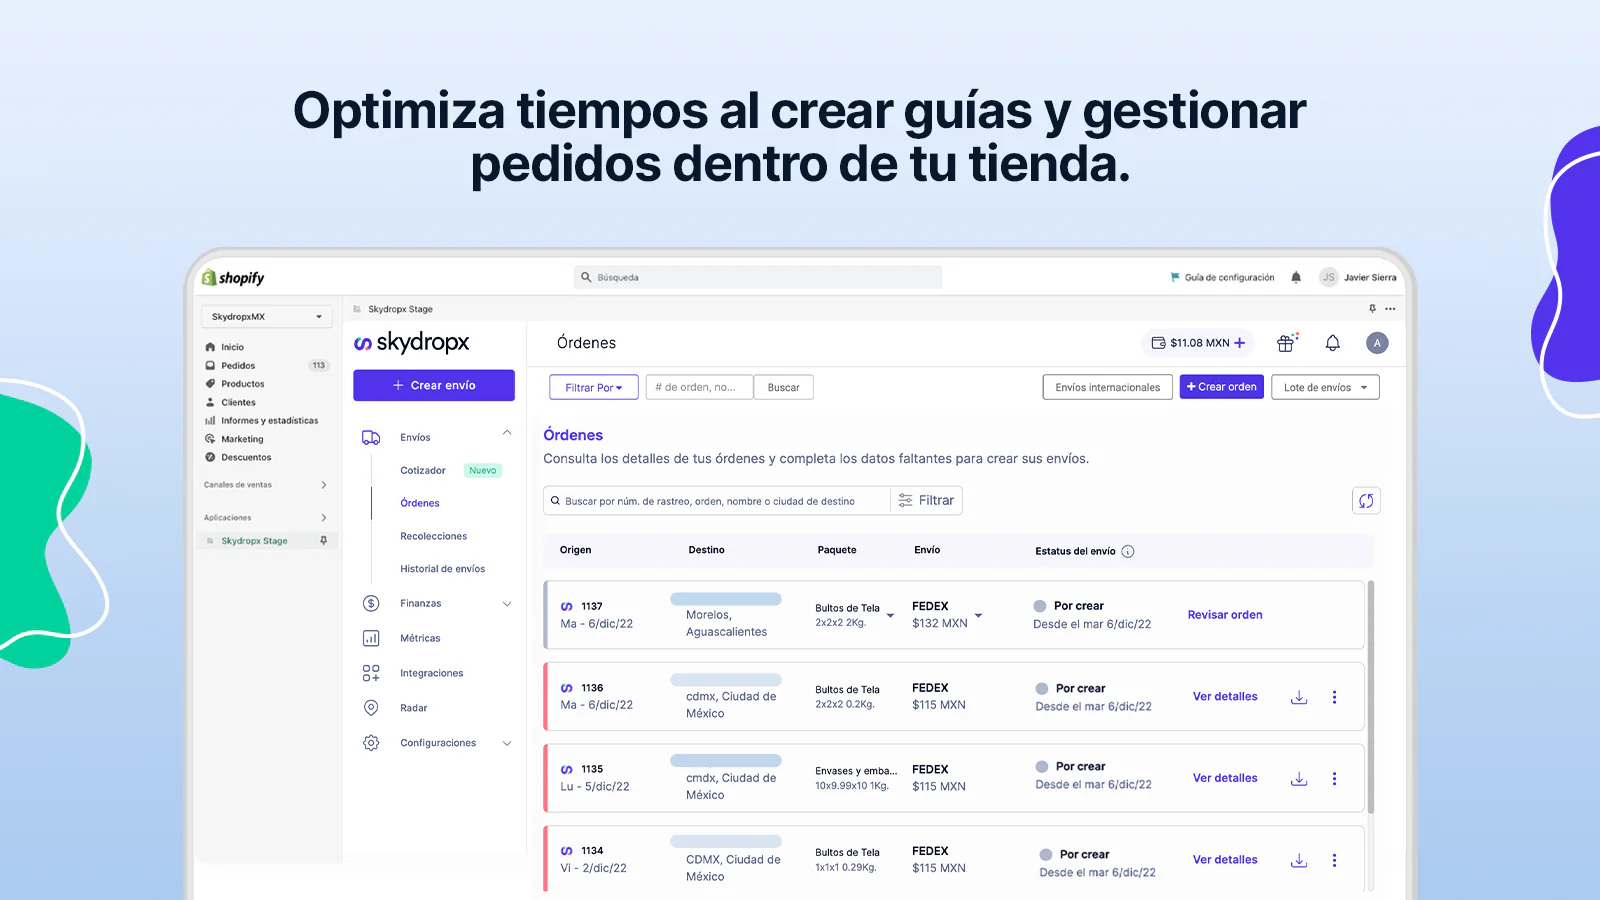Click the Integraciones grid icon
The height and width of the screenshot is (900, 1600).
tap(371, 673)
